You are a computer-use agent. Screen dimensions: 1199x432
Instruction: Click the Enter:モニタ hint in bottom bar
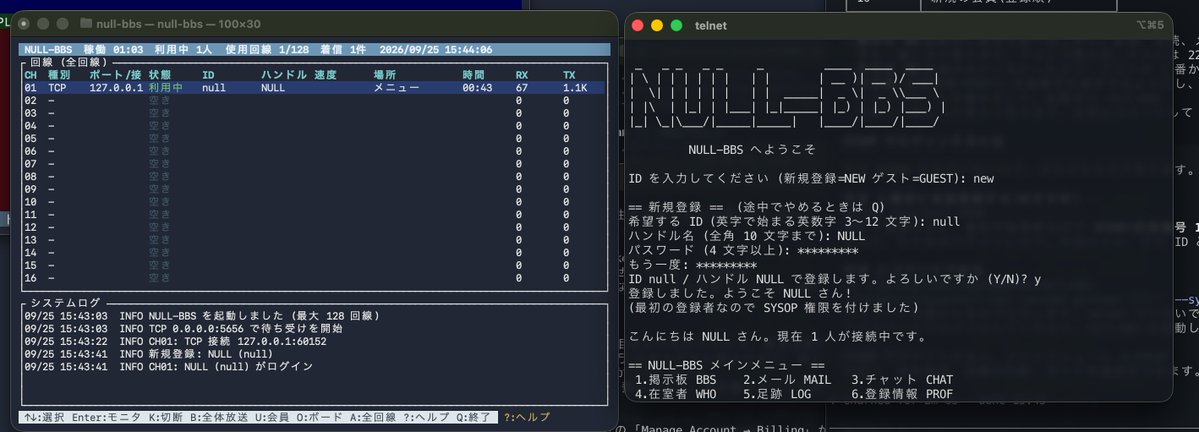coord(107,417)
